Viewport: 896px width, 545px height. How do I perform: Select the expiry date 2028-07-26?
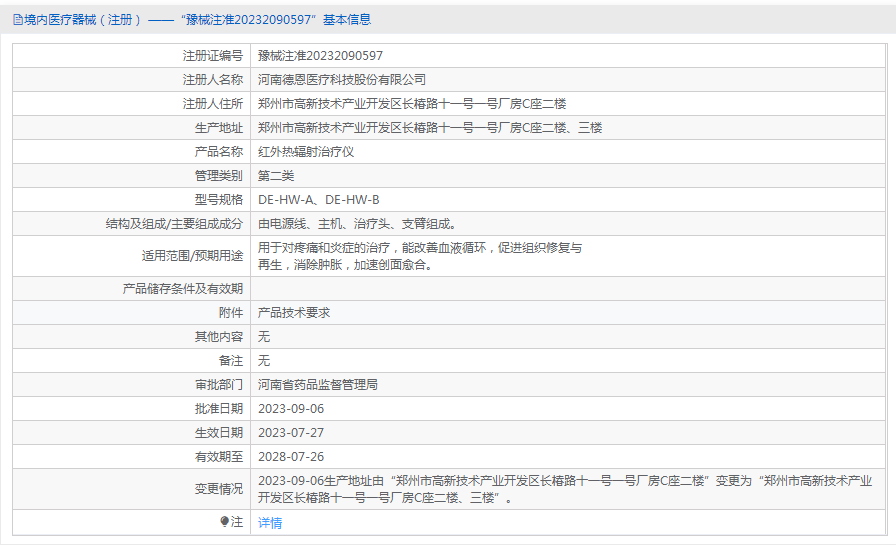click(291, 457)
